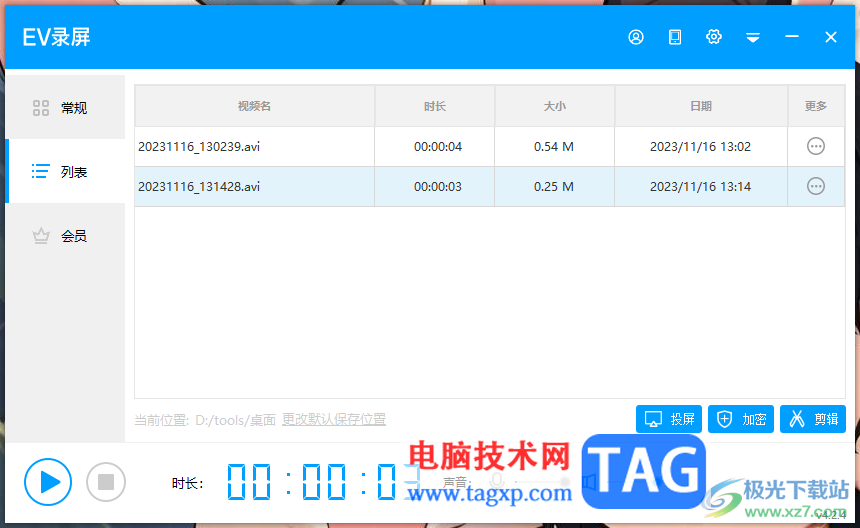860x528 pixels.
Task: Click the 更多 column header
Action: click(816, 106)
